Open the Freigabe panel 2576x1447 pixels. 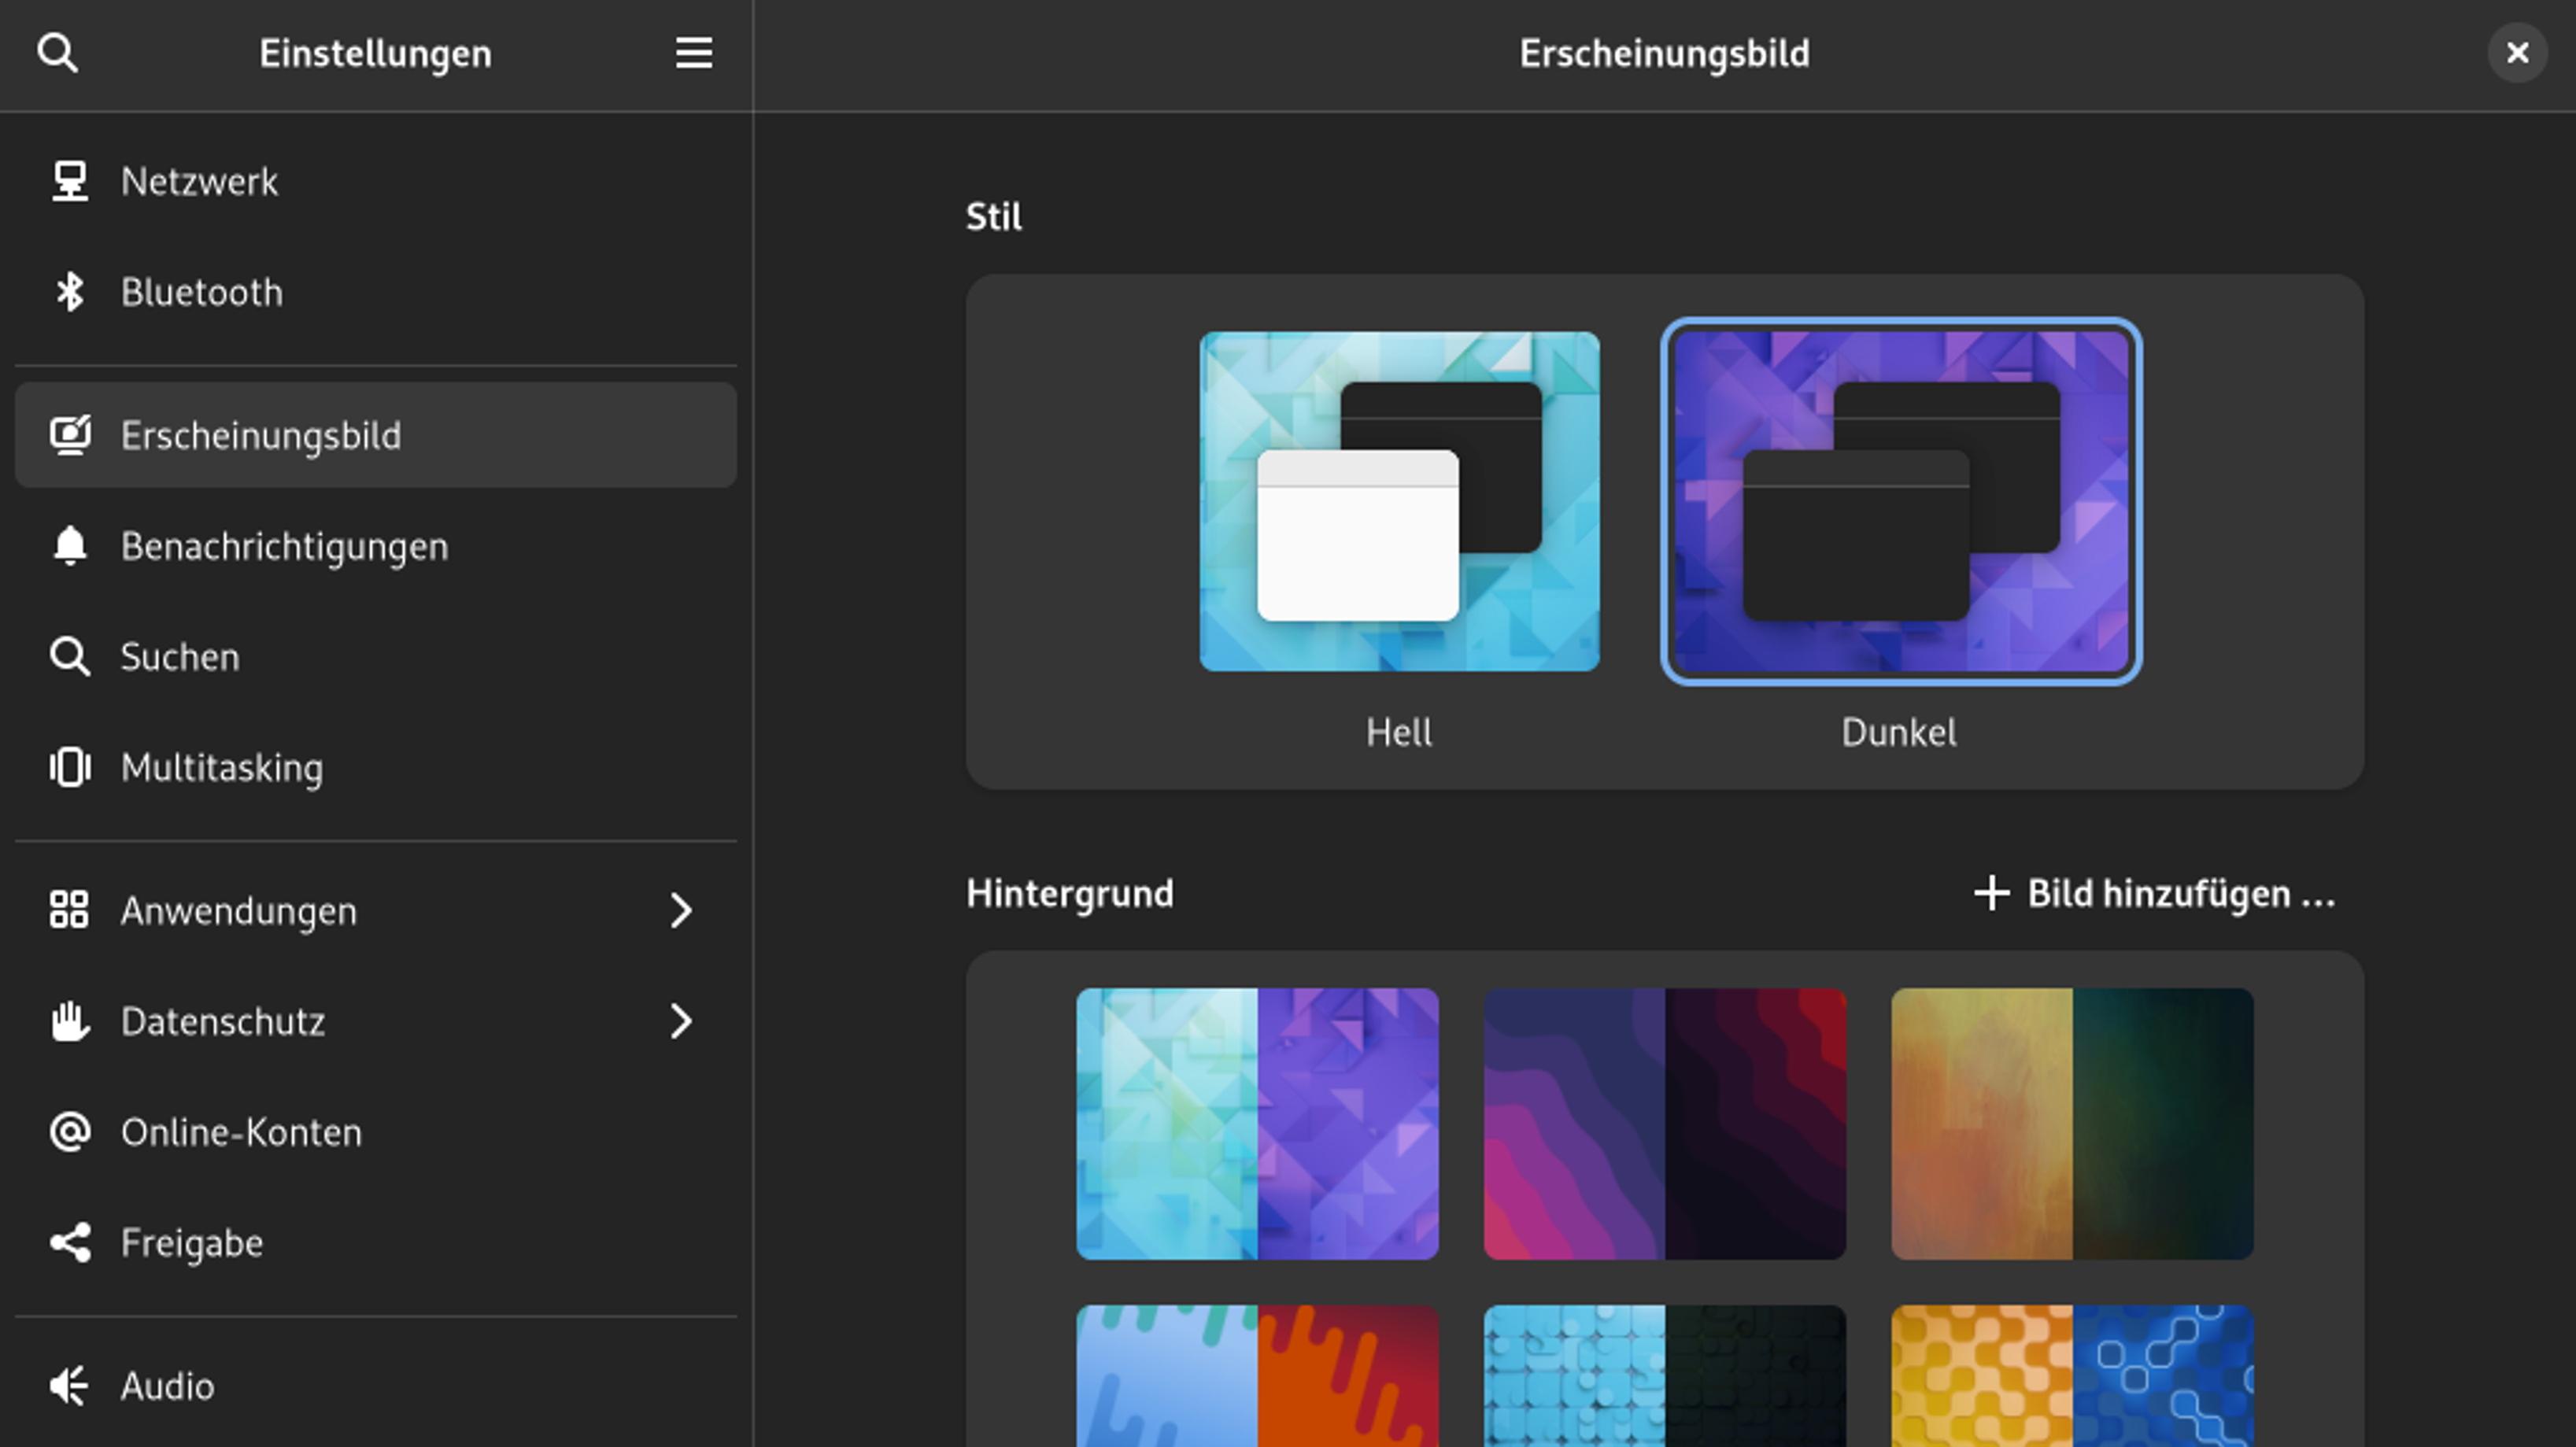point(376,1243)
